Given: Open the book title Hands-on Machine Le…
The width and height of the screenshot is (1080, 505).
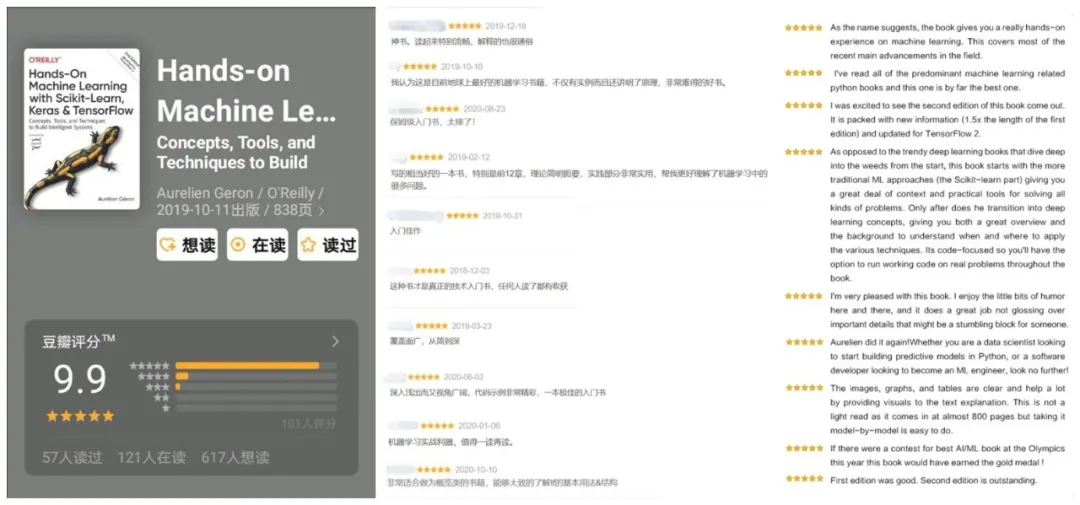Looking at the screenshot, I should (247, 91).
